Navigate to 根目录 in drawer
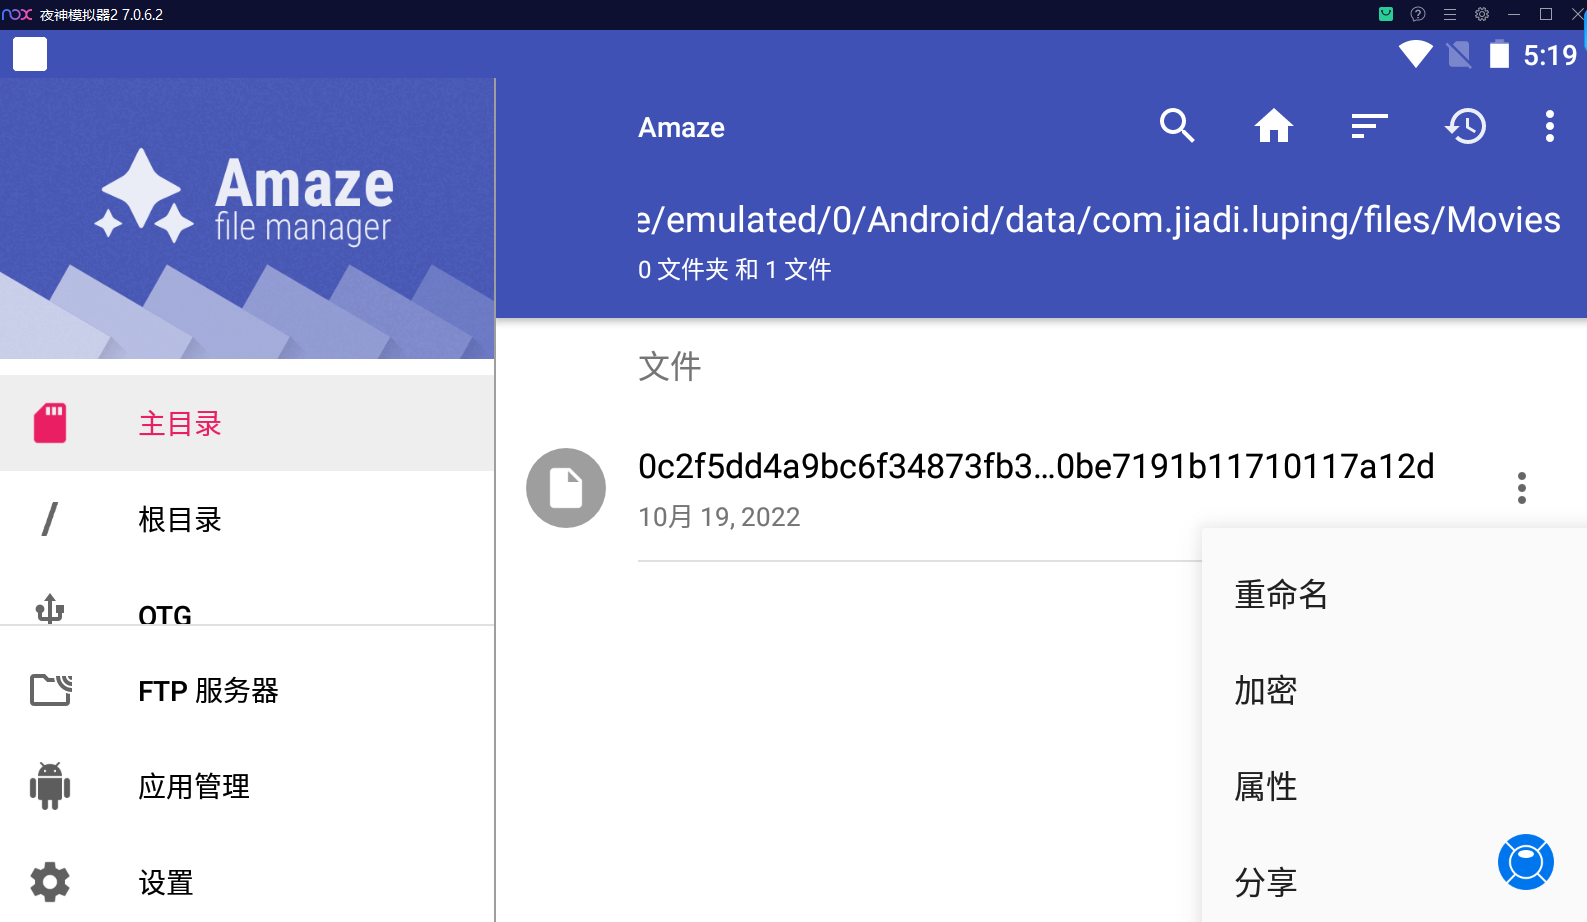1587x922 pixels. [180, 520]
